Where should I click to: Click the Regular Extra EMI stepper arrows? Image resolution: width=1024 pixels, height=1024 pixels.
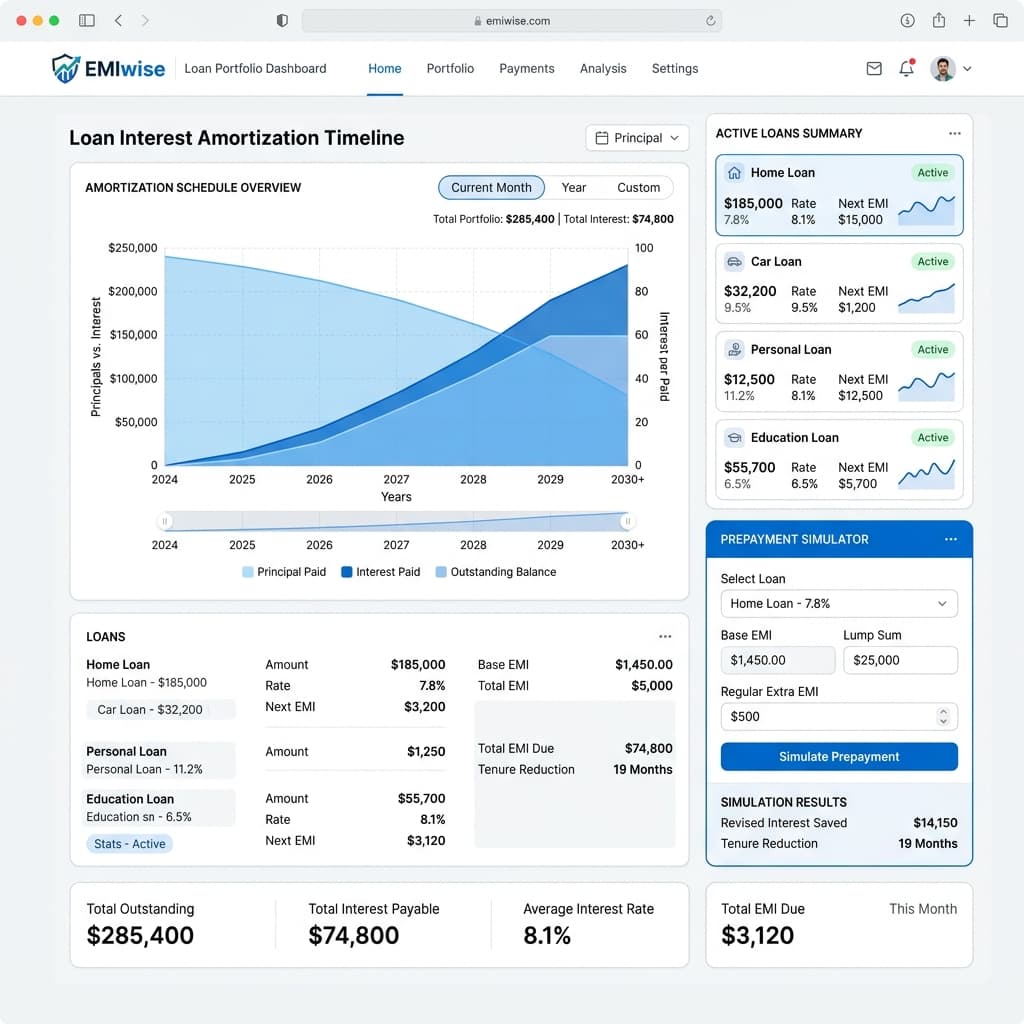[x=942, y=716]
